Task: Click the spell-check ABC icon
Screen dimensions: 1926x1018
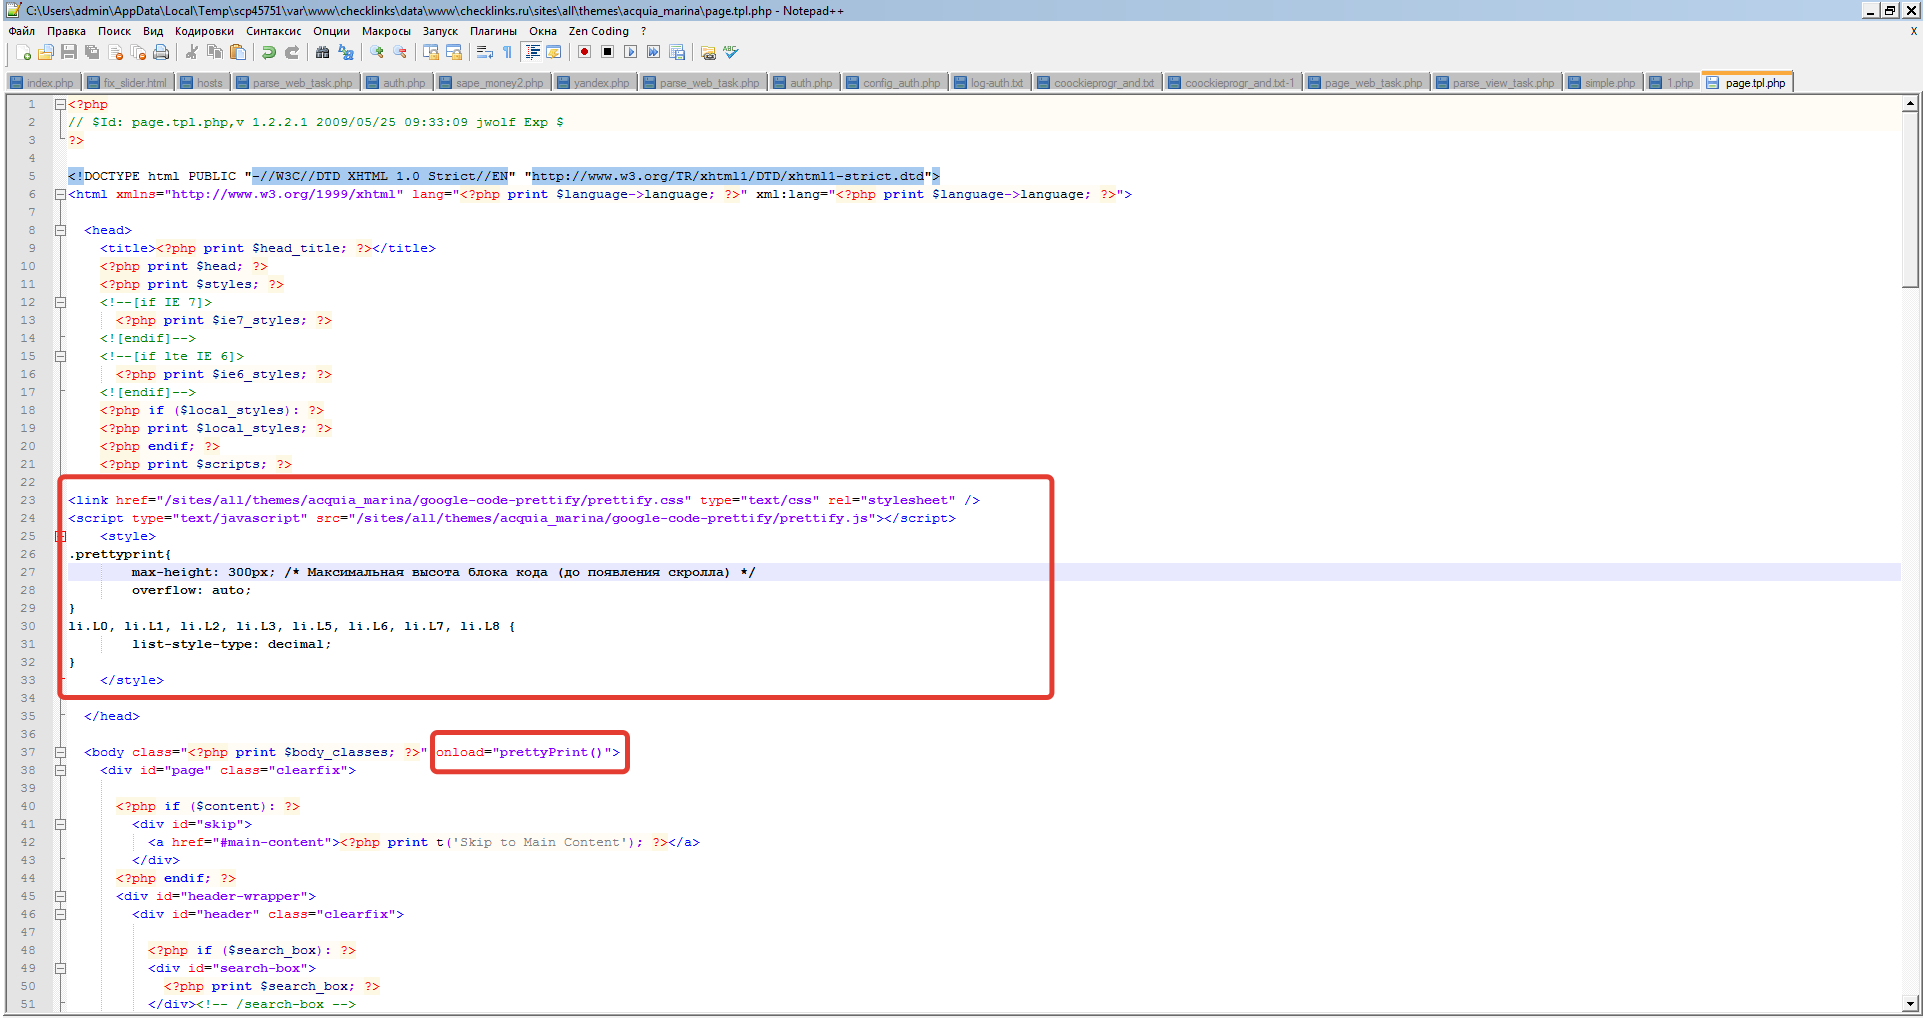Action: coord(731,53)
